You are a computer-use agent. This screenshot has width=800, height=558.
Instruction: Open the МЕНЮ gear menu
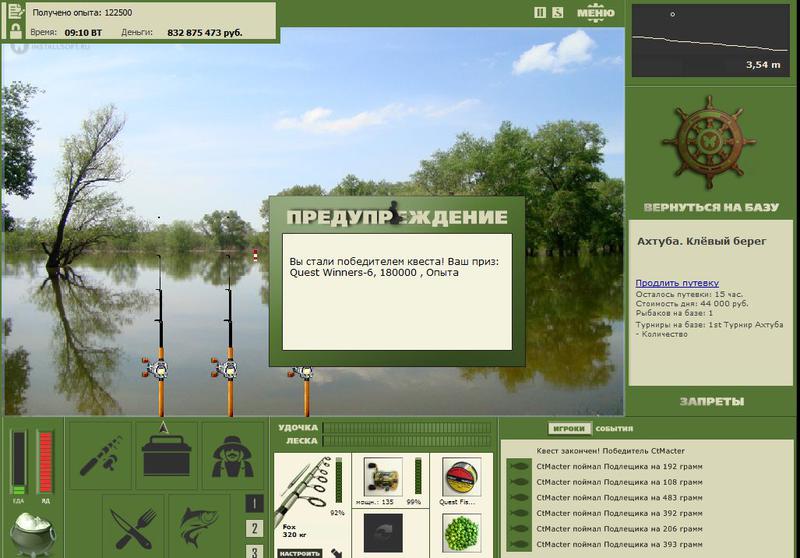point(595,13)
